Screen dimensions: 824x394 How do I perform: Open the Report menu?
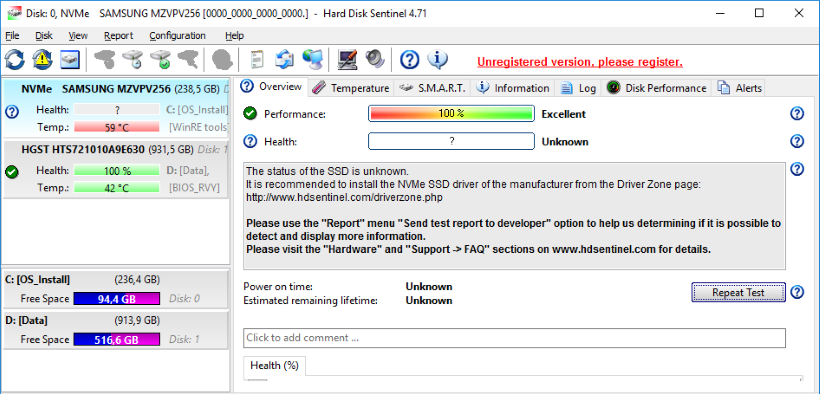[118, 36]
